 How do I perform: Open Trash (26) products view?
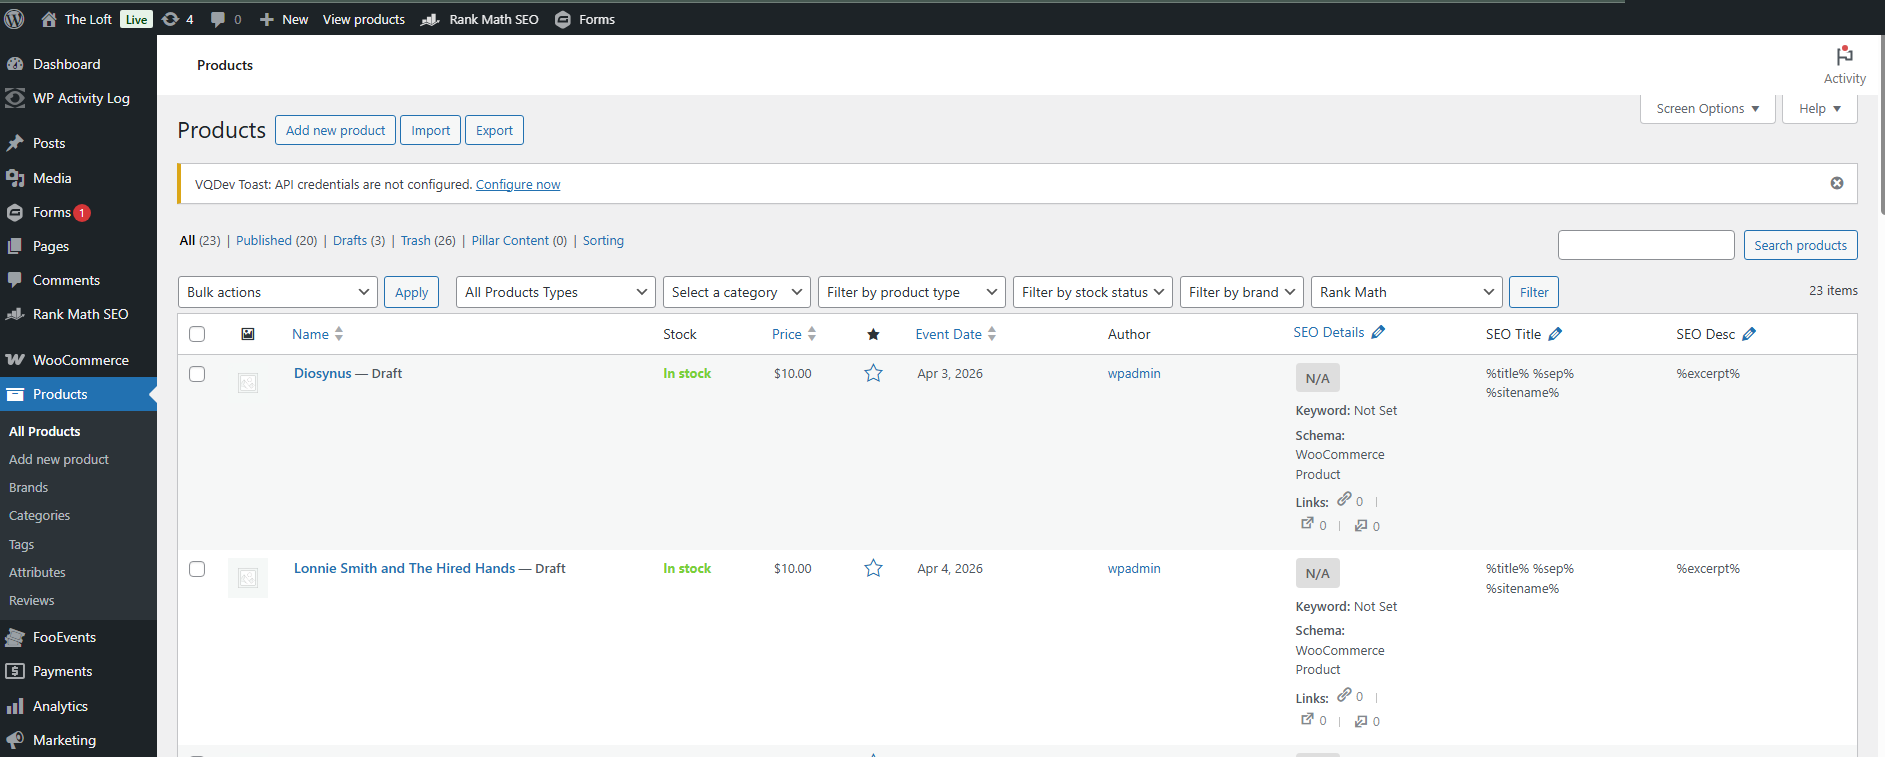[428, 240]
